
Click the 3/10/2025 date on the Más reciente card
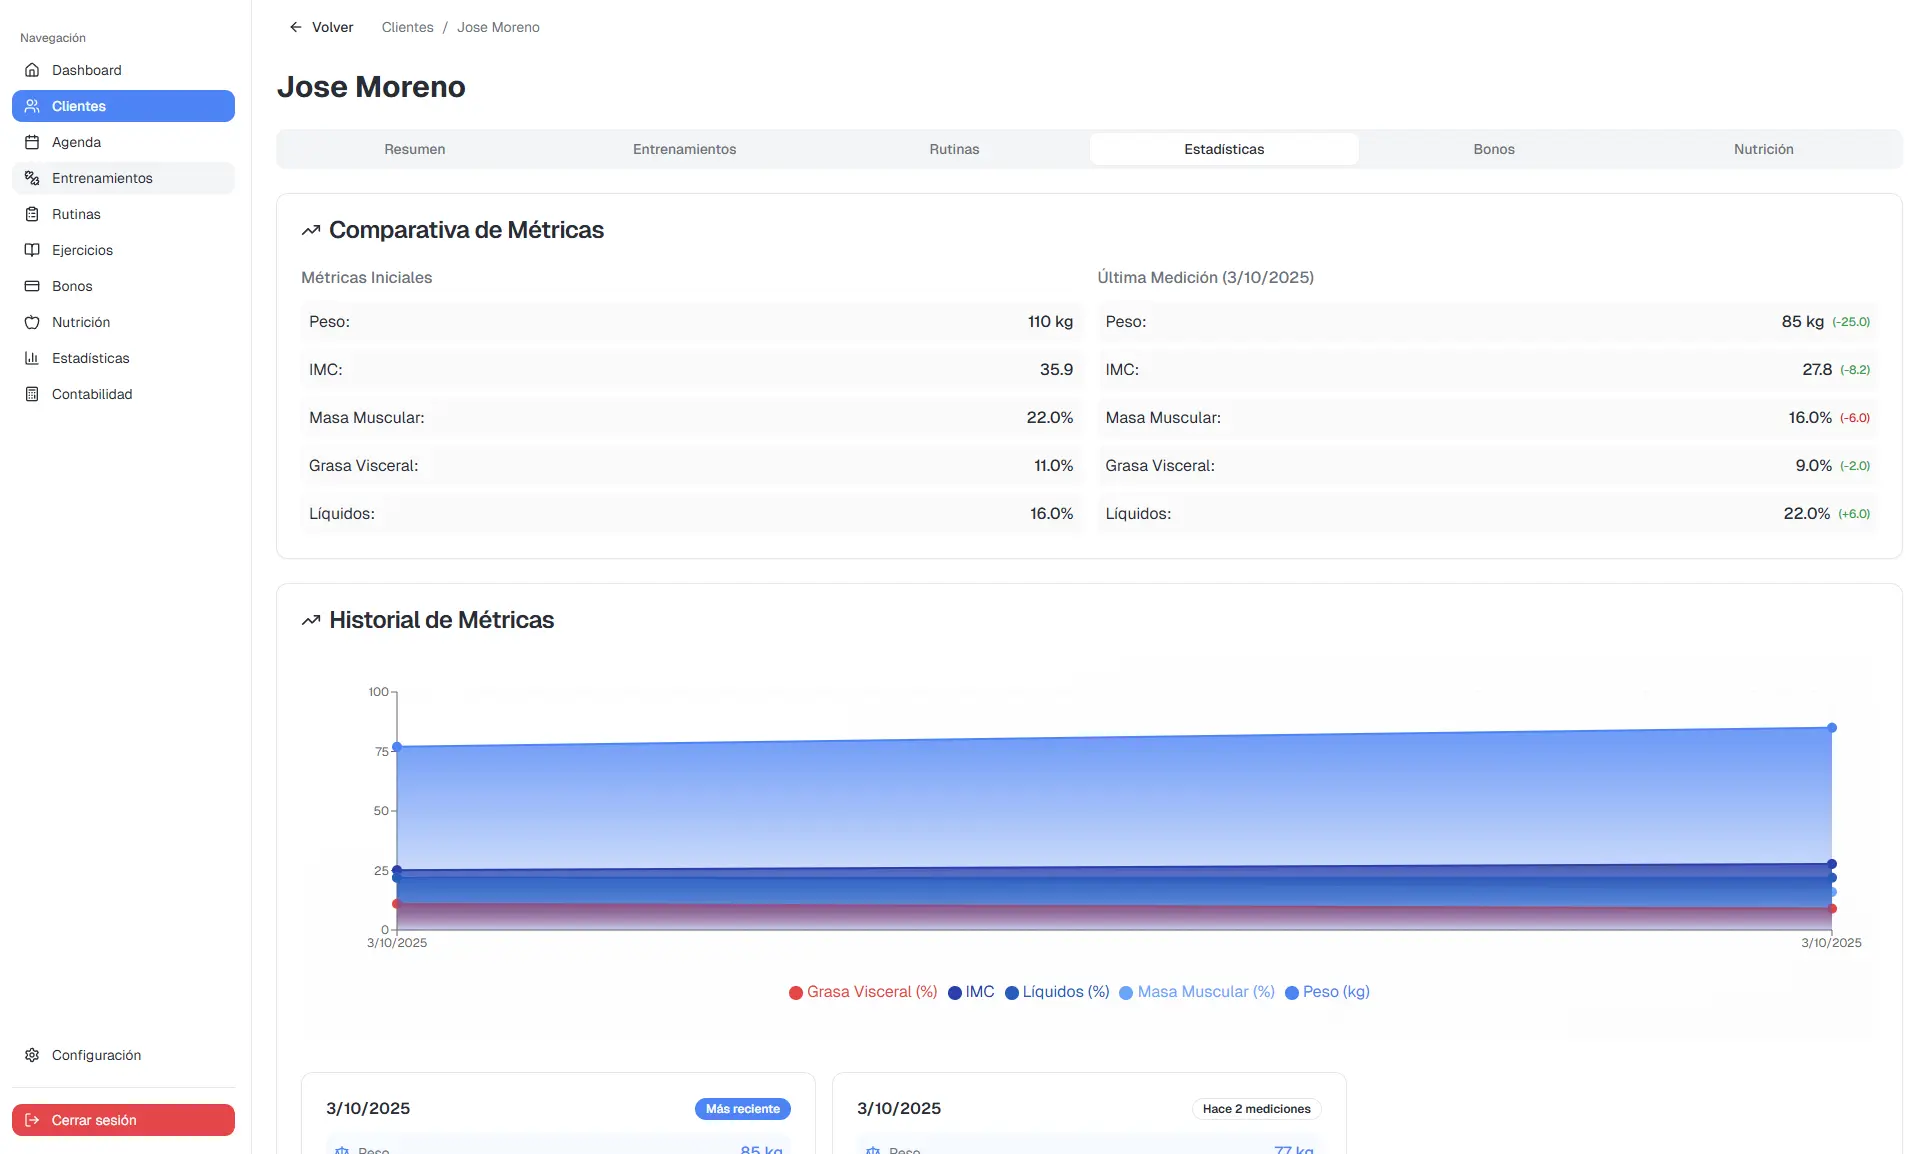click(368, 1109)
